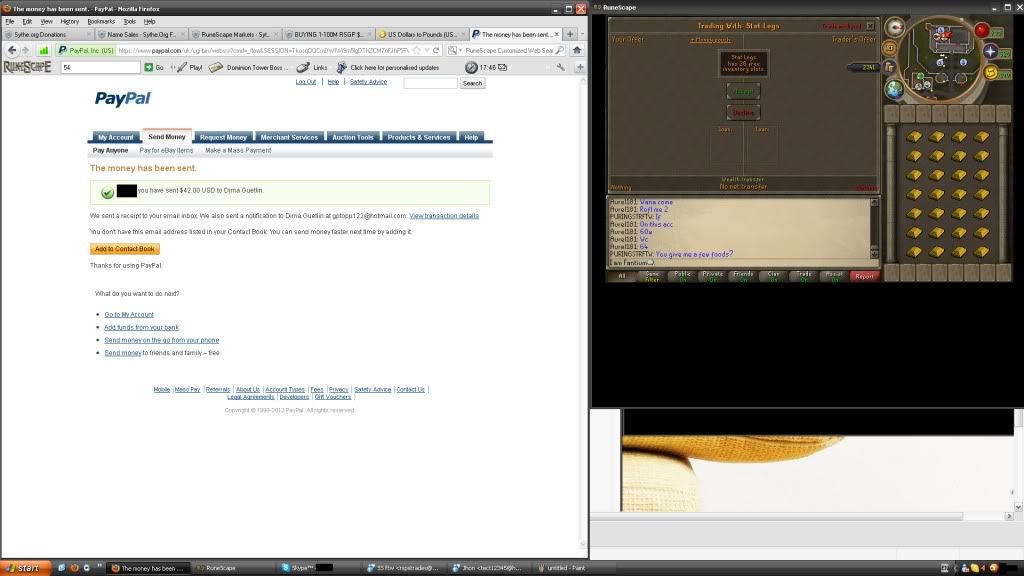Open a new browser tab with plus button

[570, 34]
